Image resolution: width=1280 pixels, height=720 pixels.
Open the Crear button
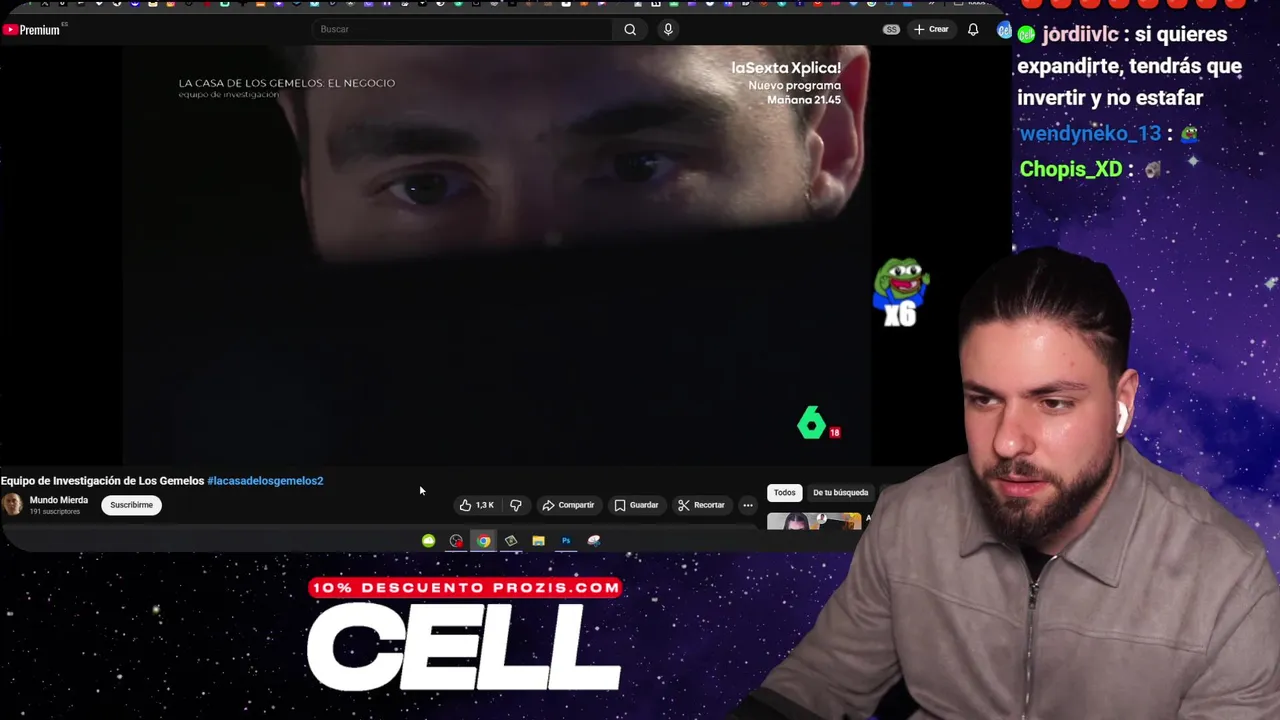click(x=931, y=29)
